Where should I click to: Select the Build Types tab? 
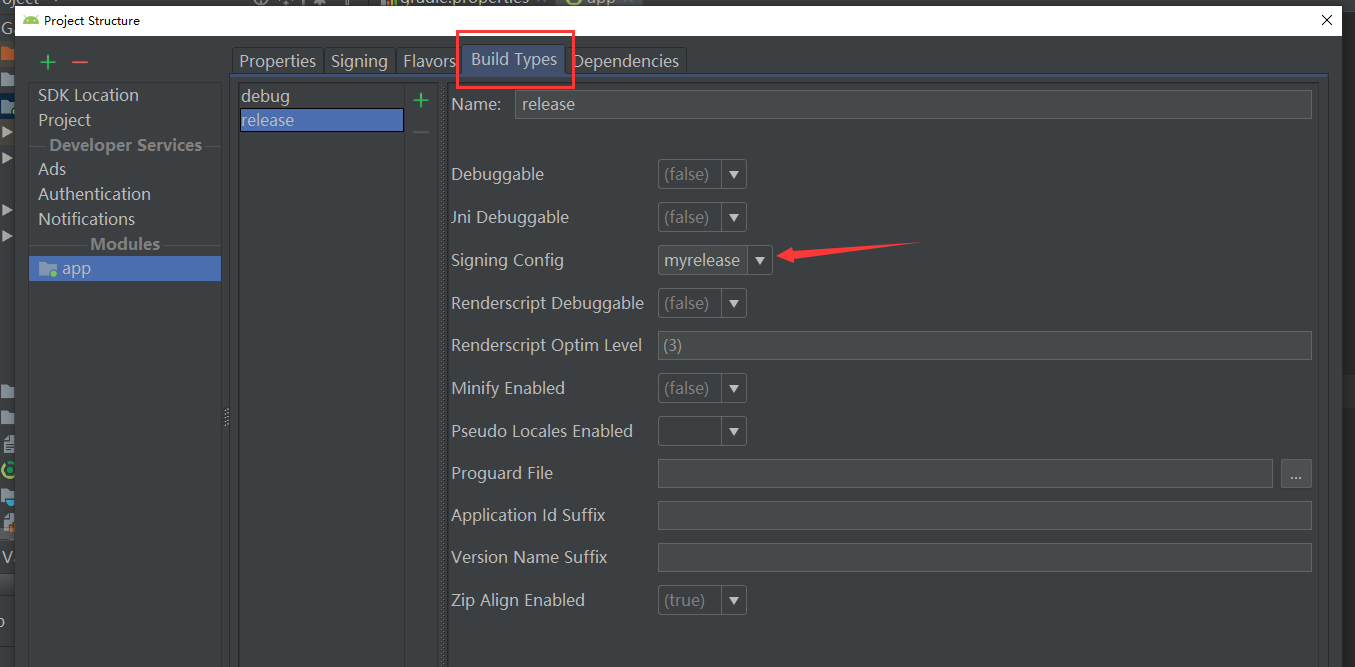point(514,60)
